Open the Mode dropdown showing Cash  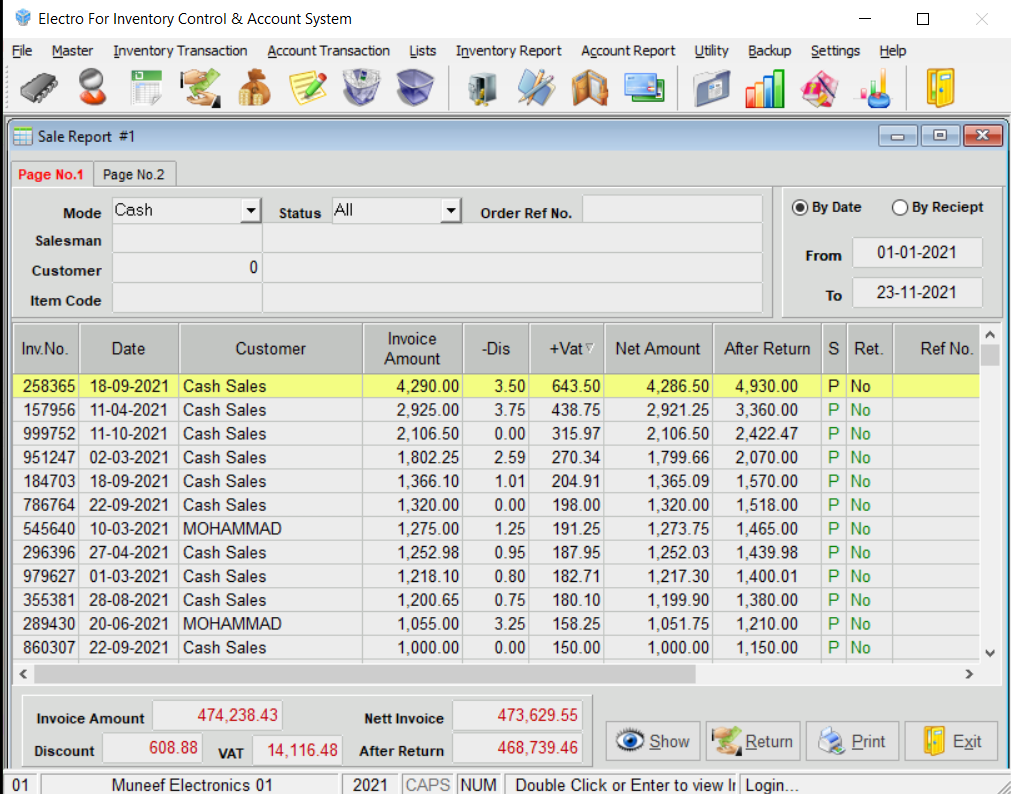tap(250, 211)
